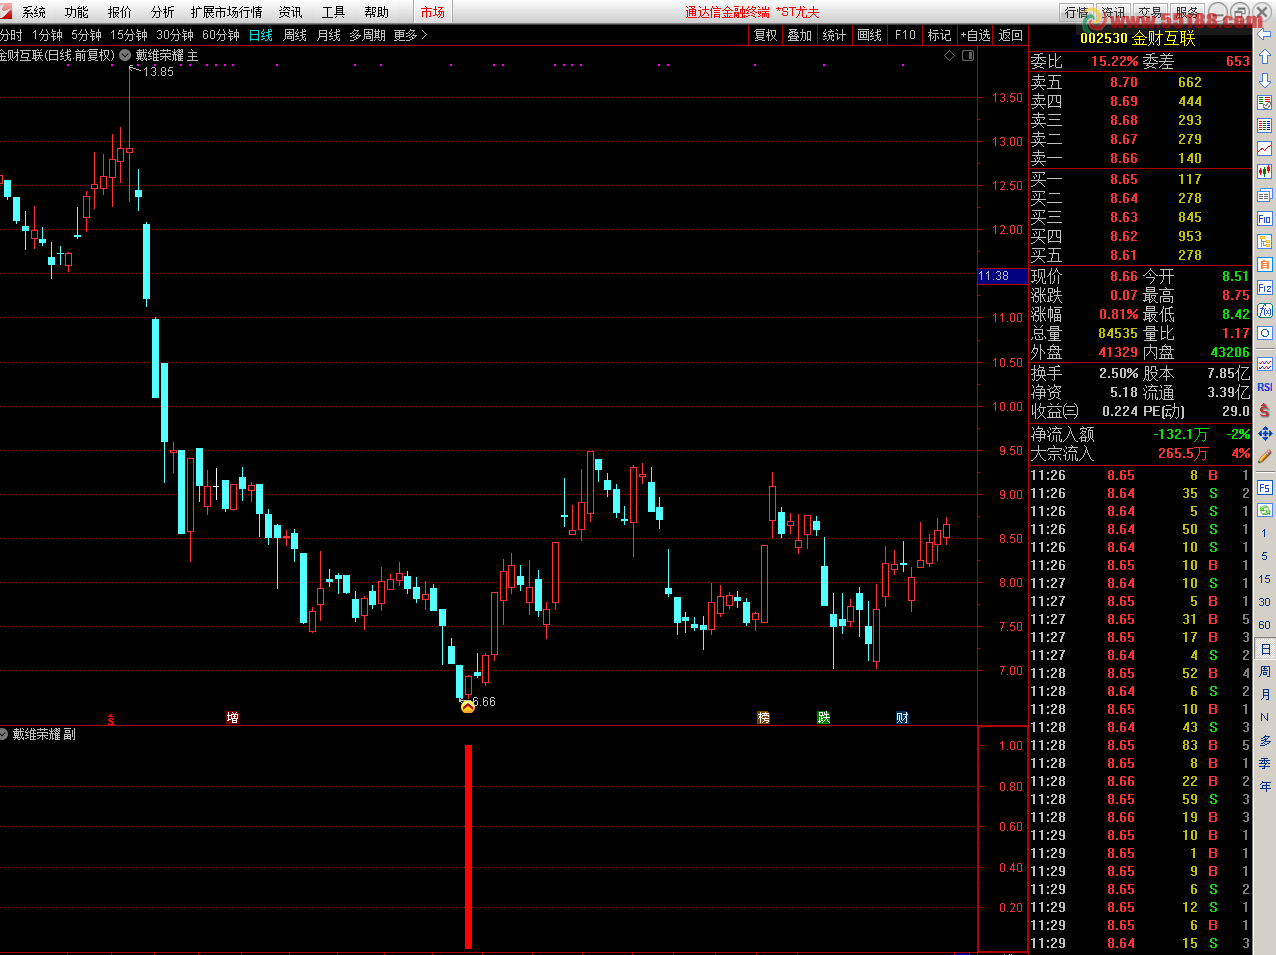The height and width of the screenshot is (955, 1276).
Task: Open the F10 company info sidebar icon
Action: click(x=1265, y=218)
